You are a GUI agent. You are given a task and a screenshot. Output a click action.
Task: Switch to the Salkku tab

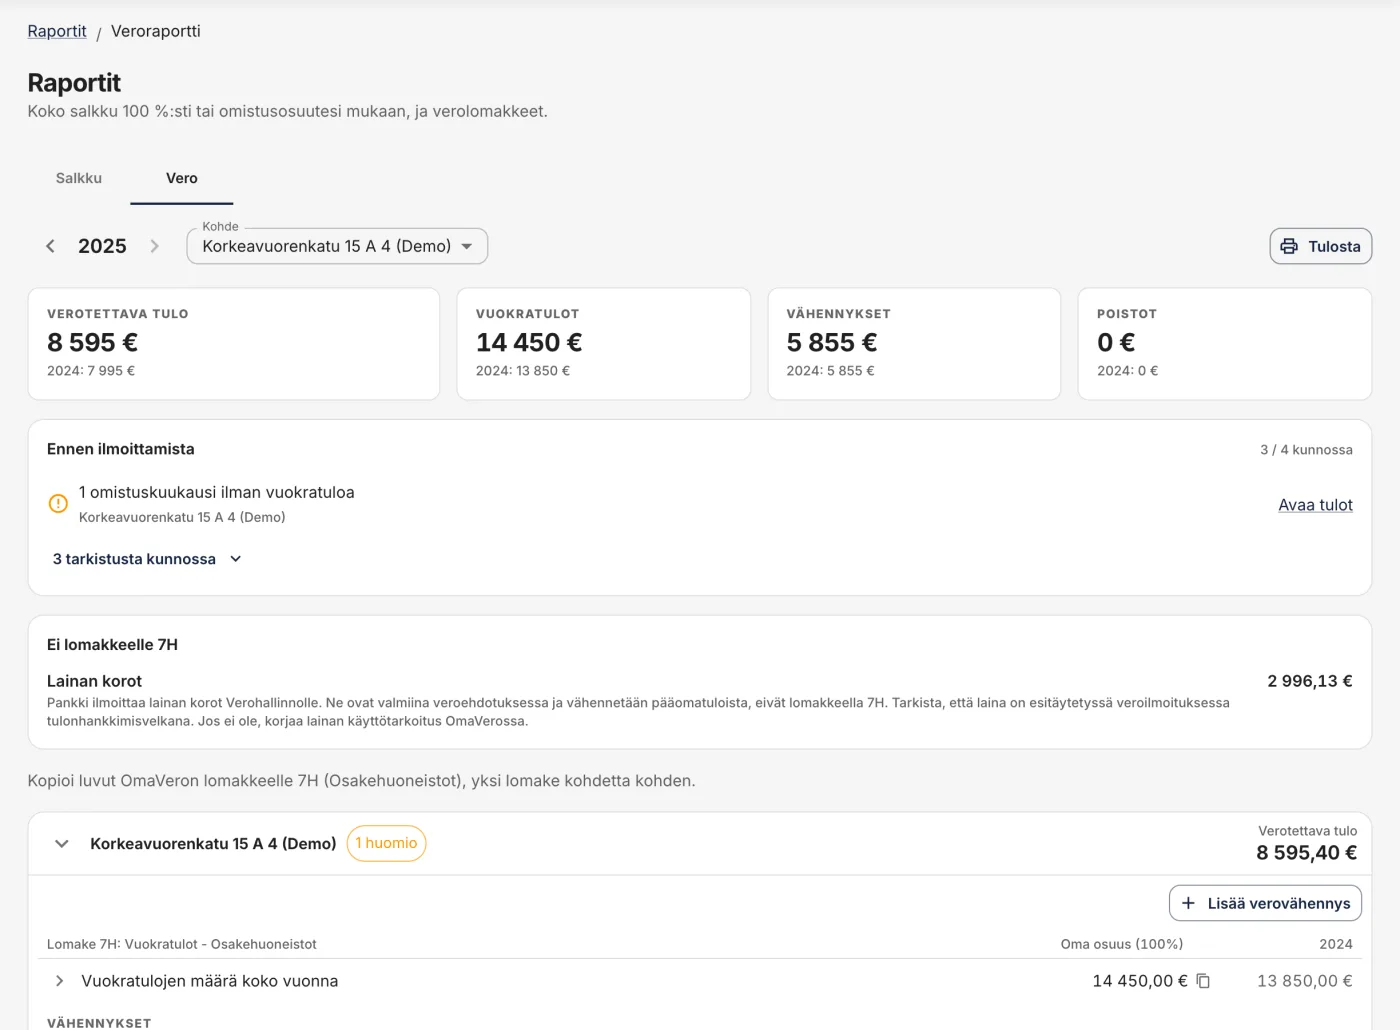click(79, 178)
